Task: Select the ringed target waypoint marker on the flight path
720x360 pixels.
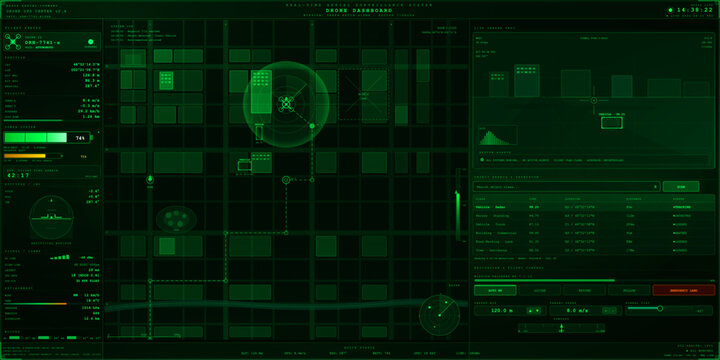Action: click(x=286, y=180)
